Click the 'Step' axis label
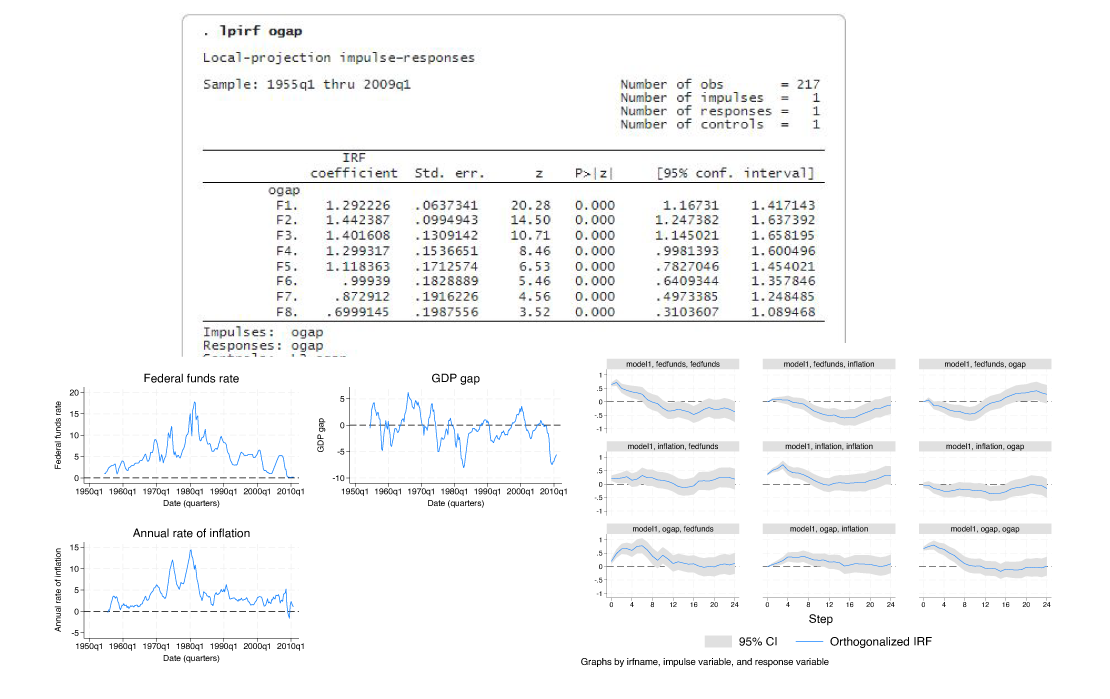Screen dimensions: 1110x699 coord(820,619)
